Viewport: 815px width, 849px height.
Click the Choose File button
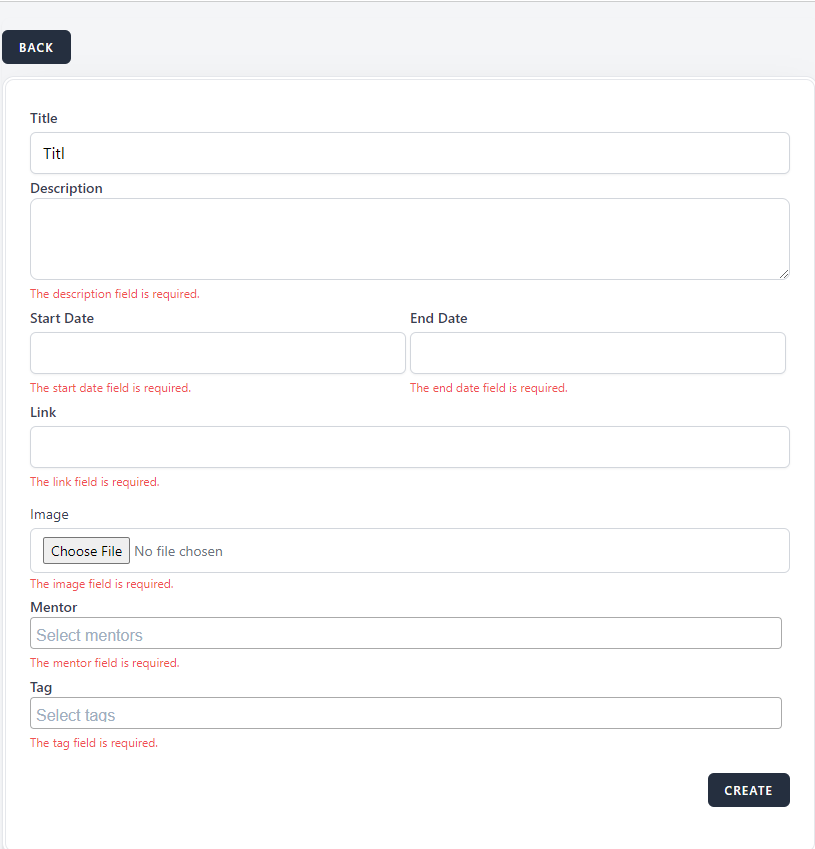(x=86, y=551)
